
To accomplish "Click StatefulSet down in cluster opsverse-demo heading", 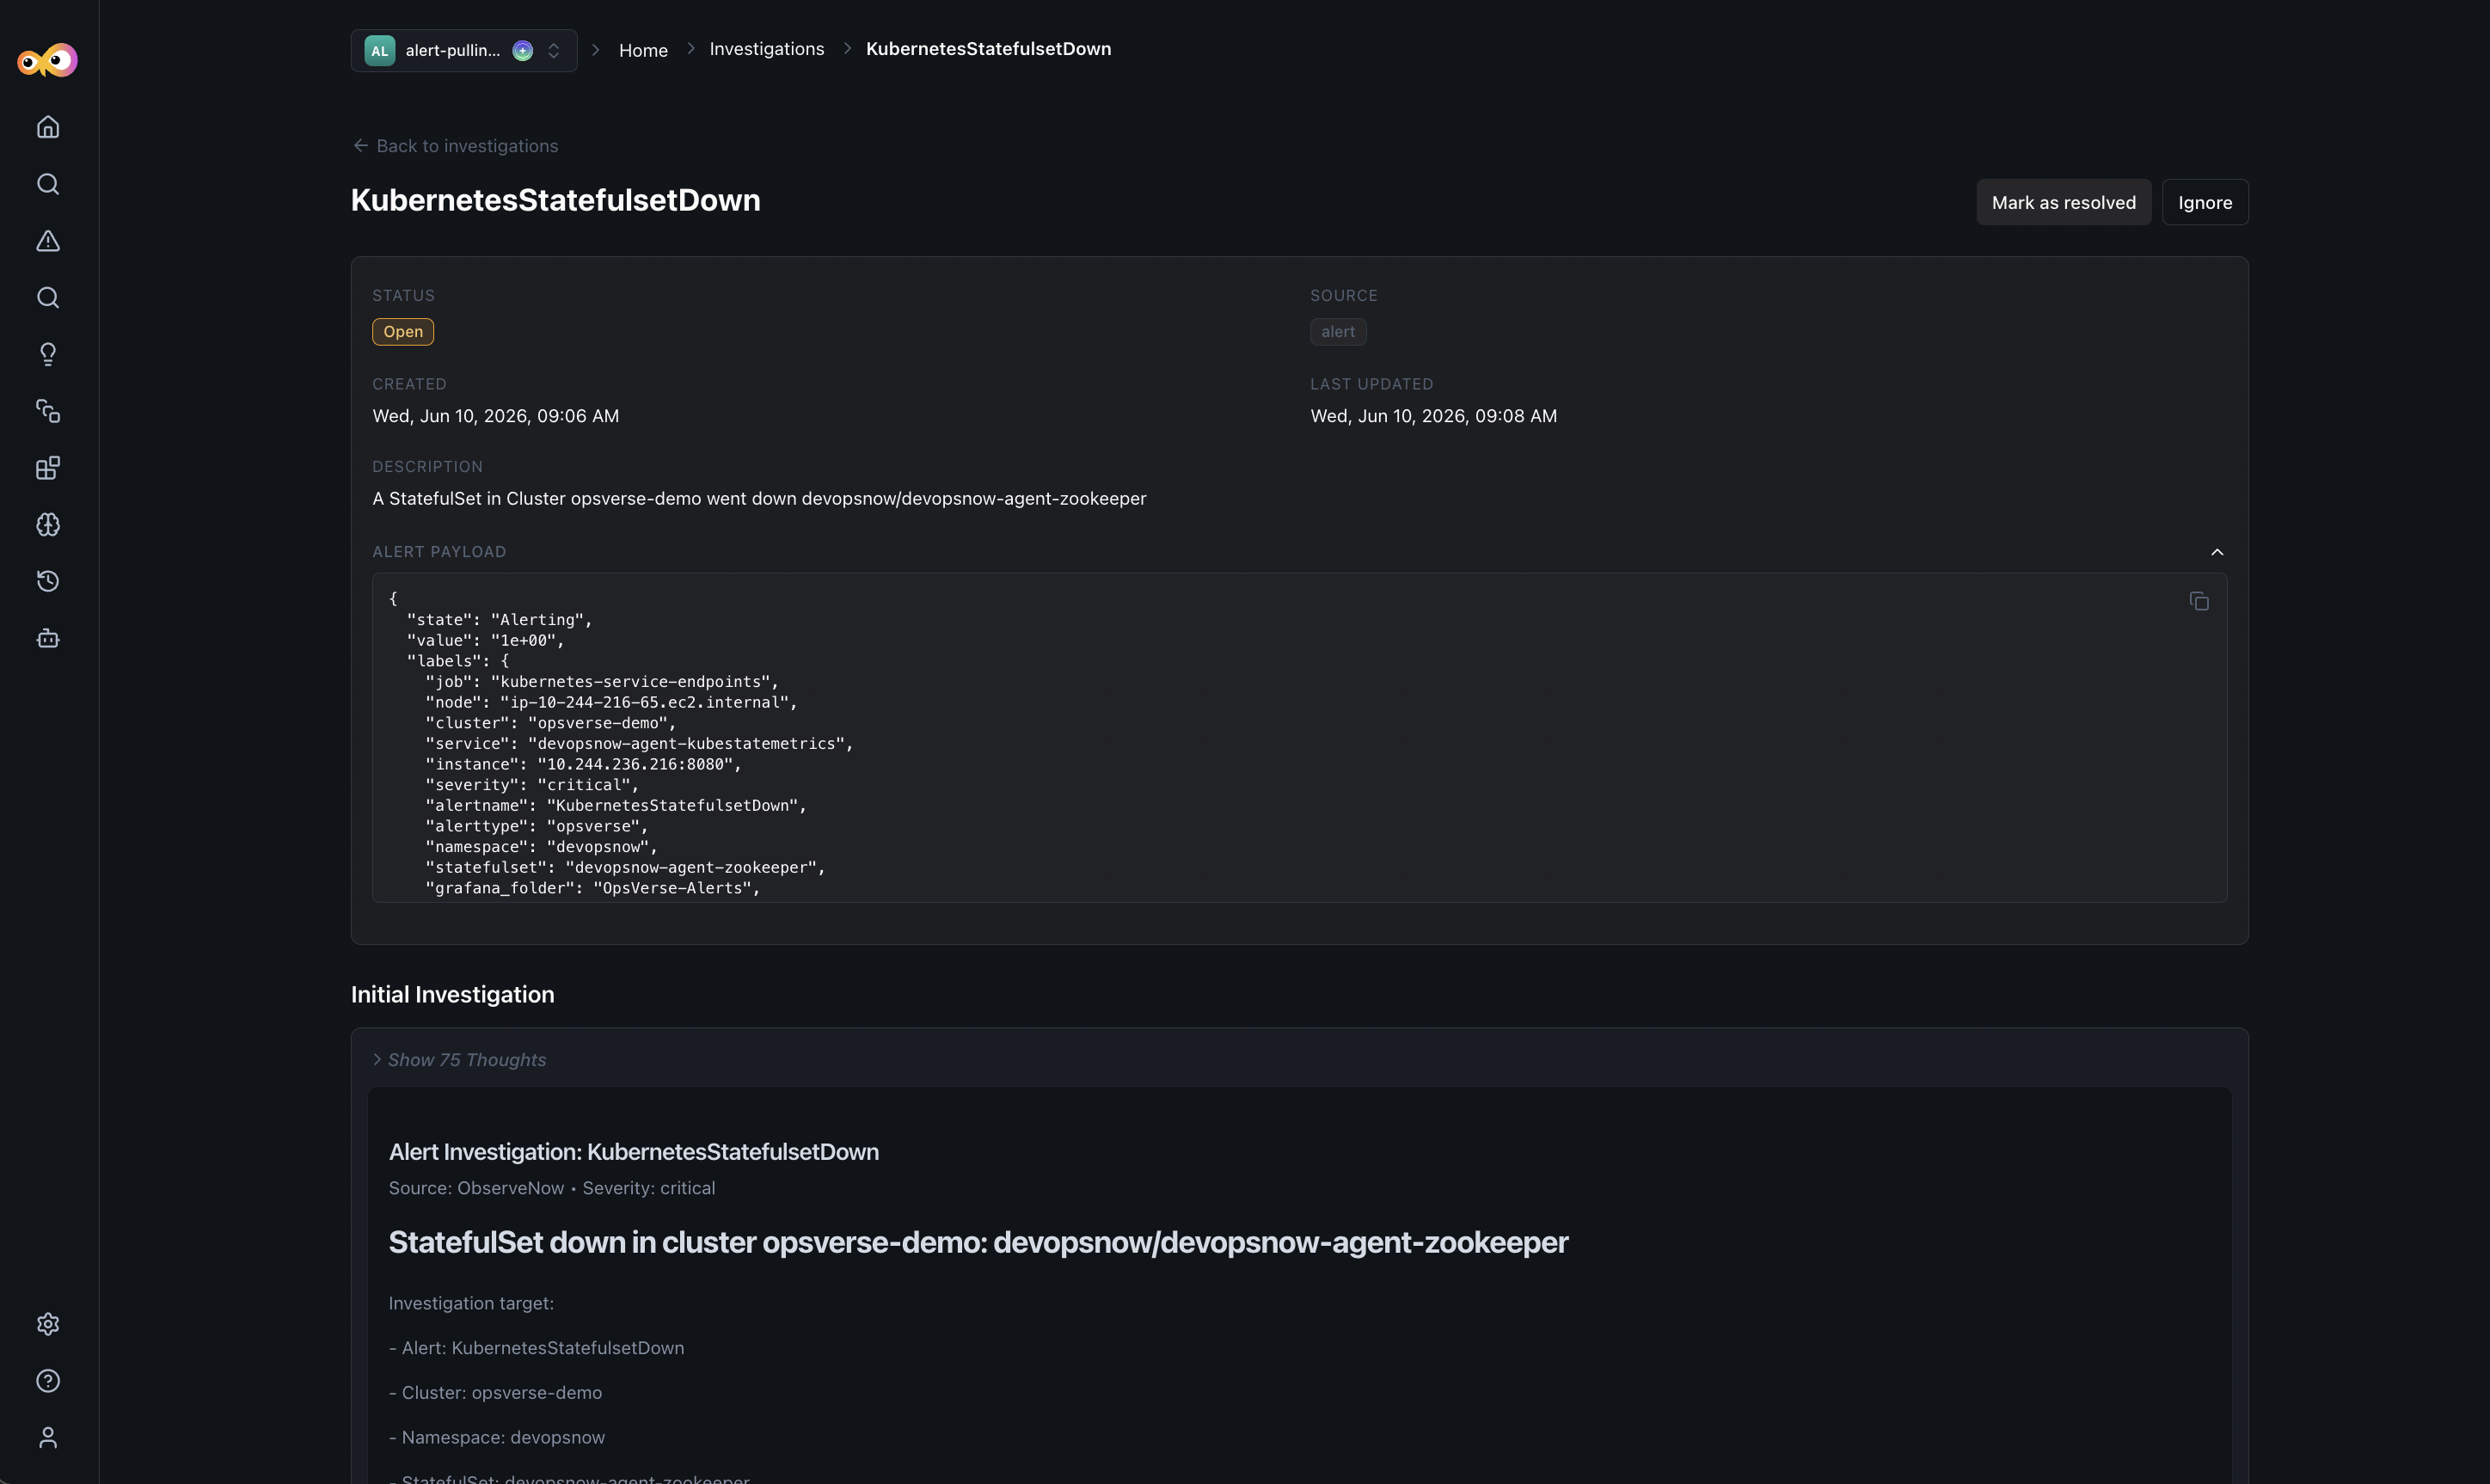I will click(x=978, y=1242).
